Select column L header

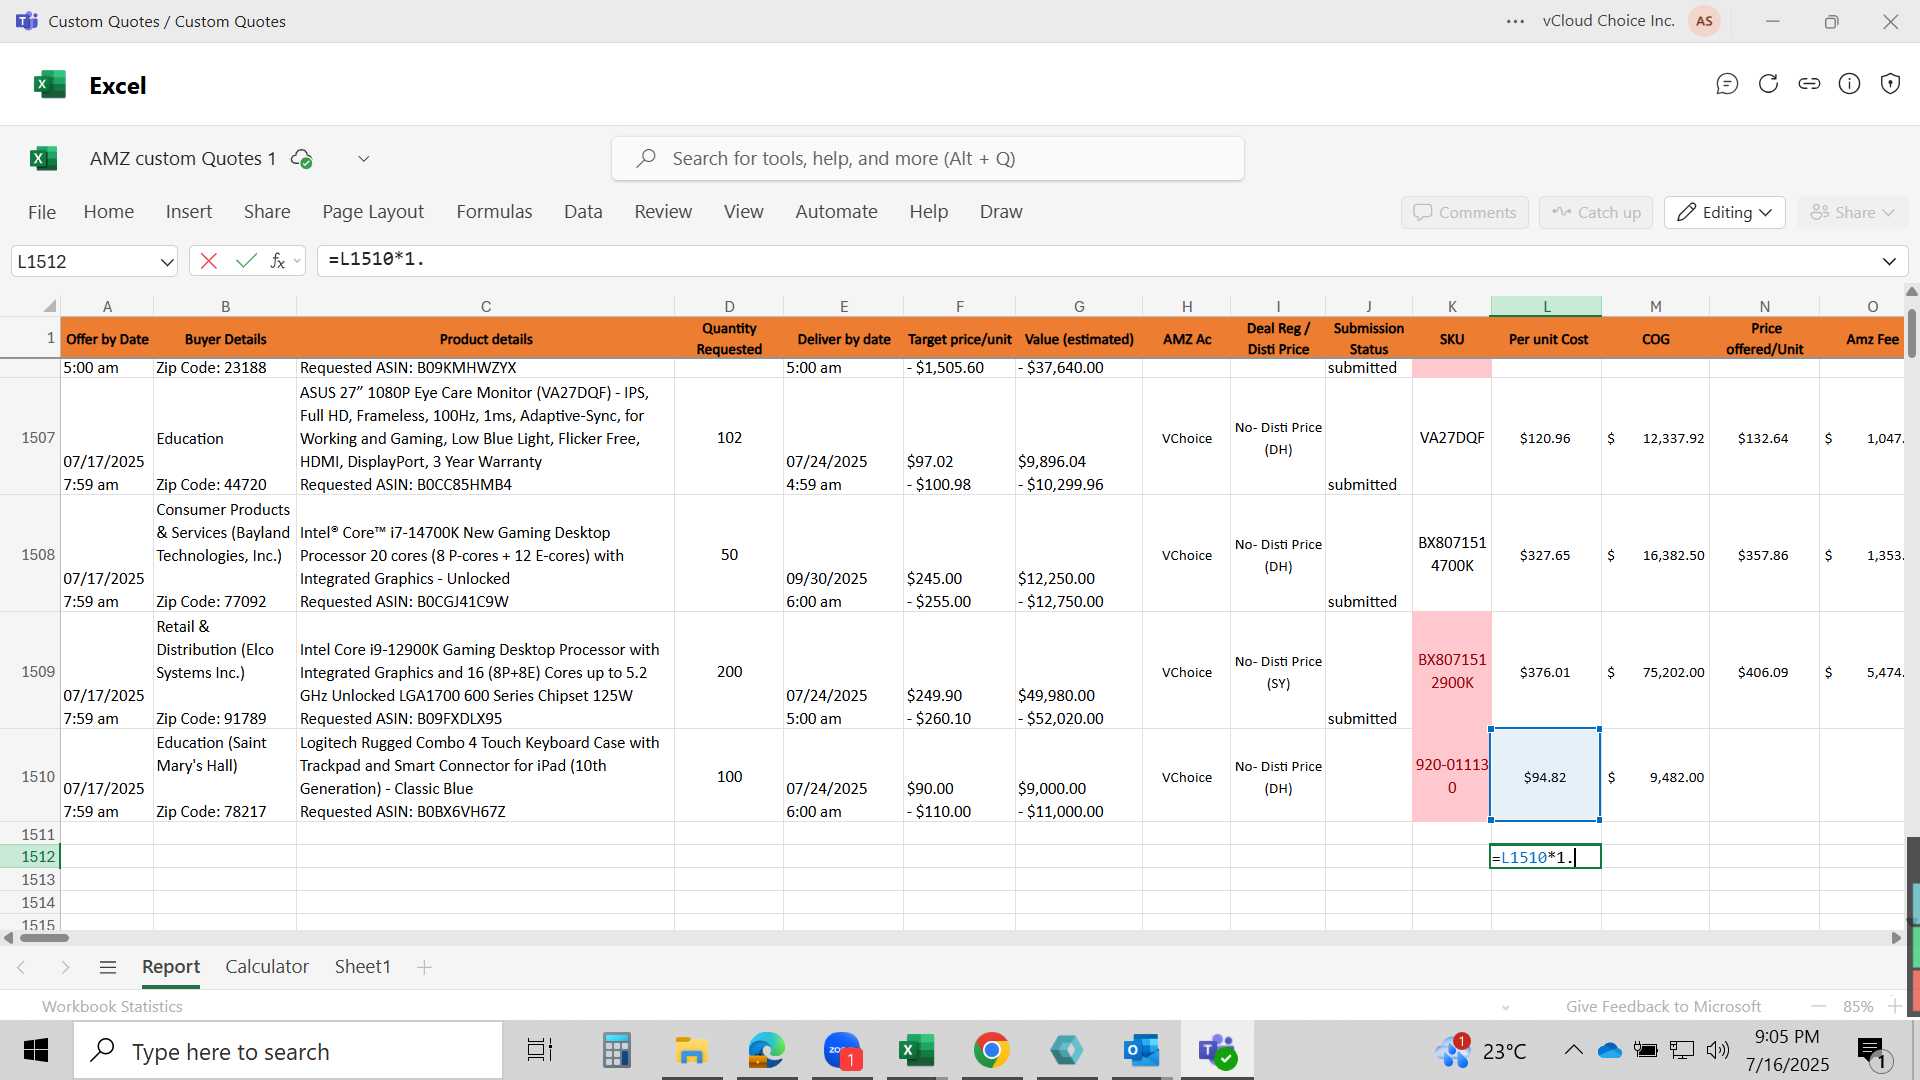(1546, 306)
